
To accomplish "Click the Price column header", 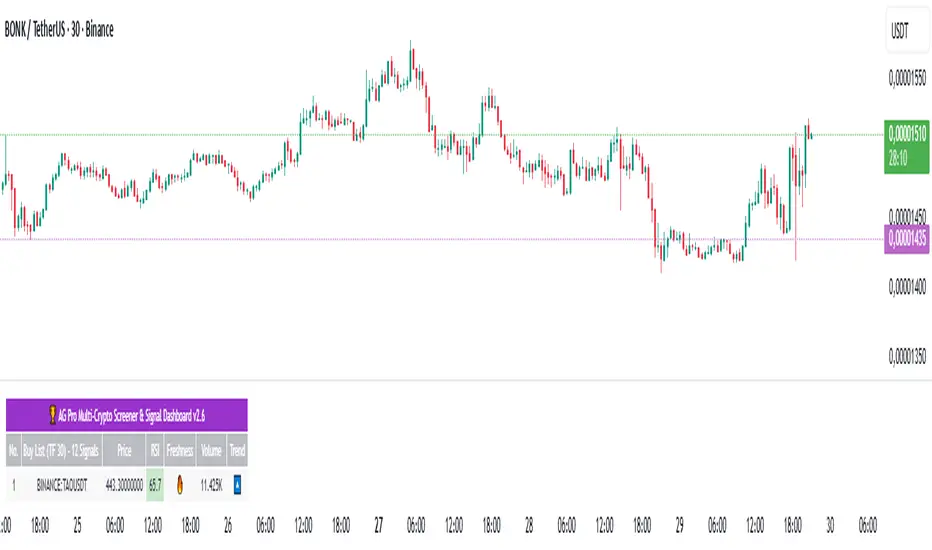I will [x=124, y=450].
